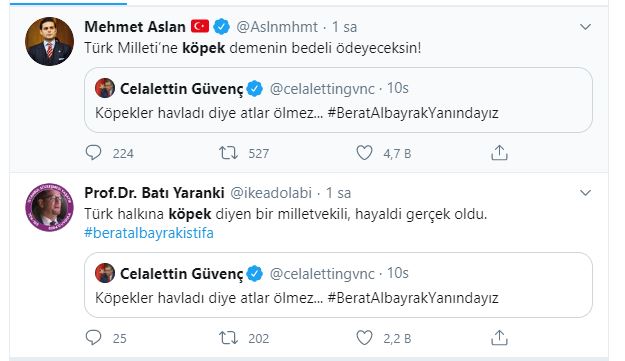Share Mehmet Aslan's tweet
The height and width of the screenshot is (361, 625).
coord(499,153)
